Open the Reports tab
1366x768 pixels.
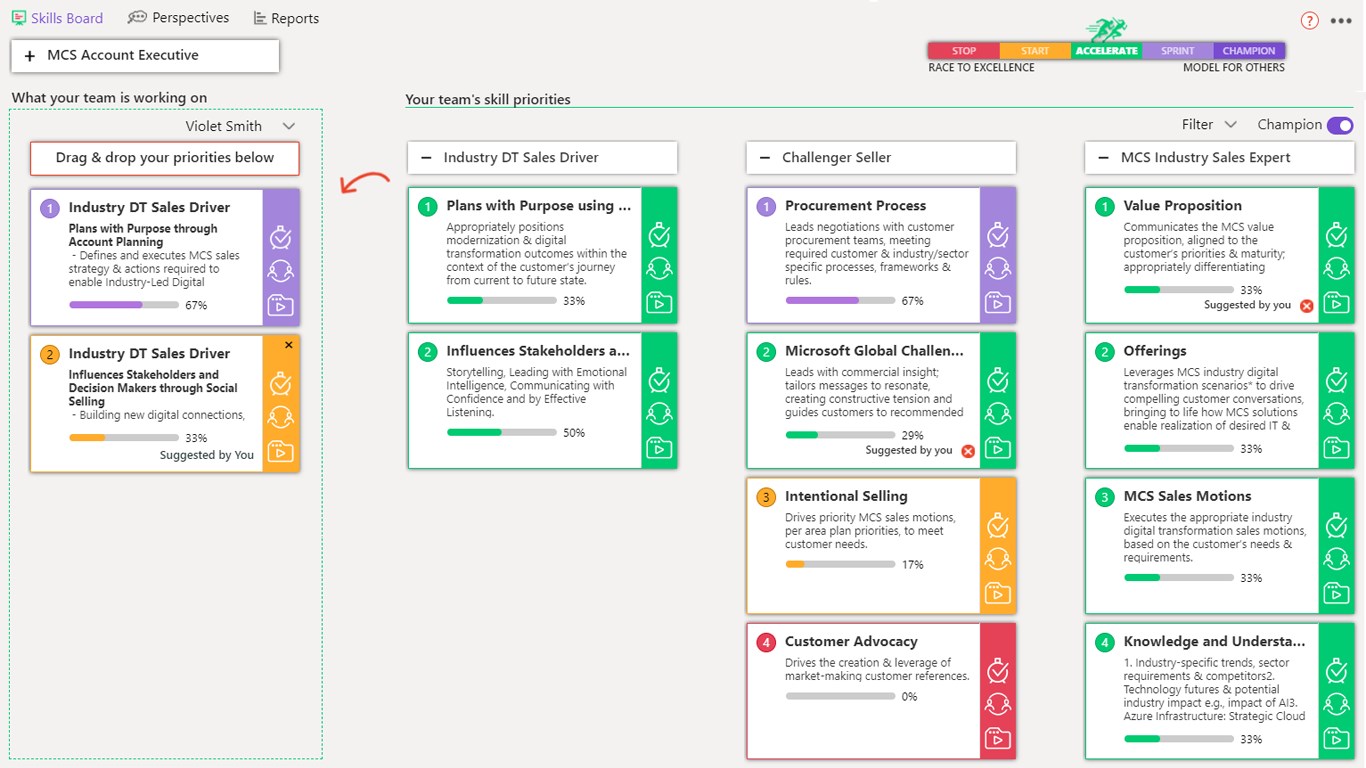(286, 18)
